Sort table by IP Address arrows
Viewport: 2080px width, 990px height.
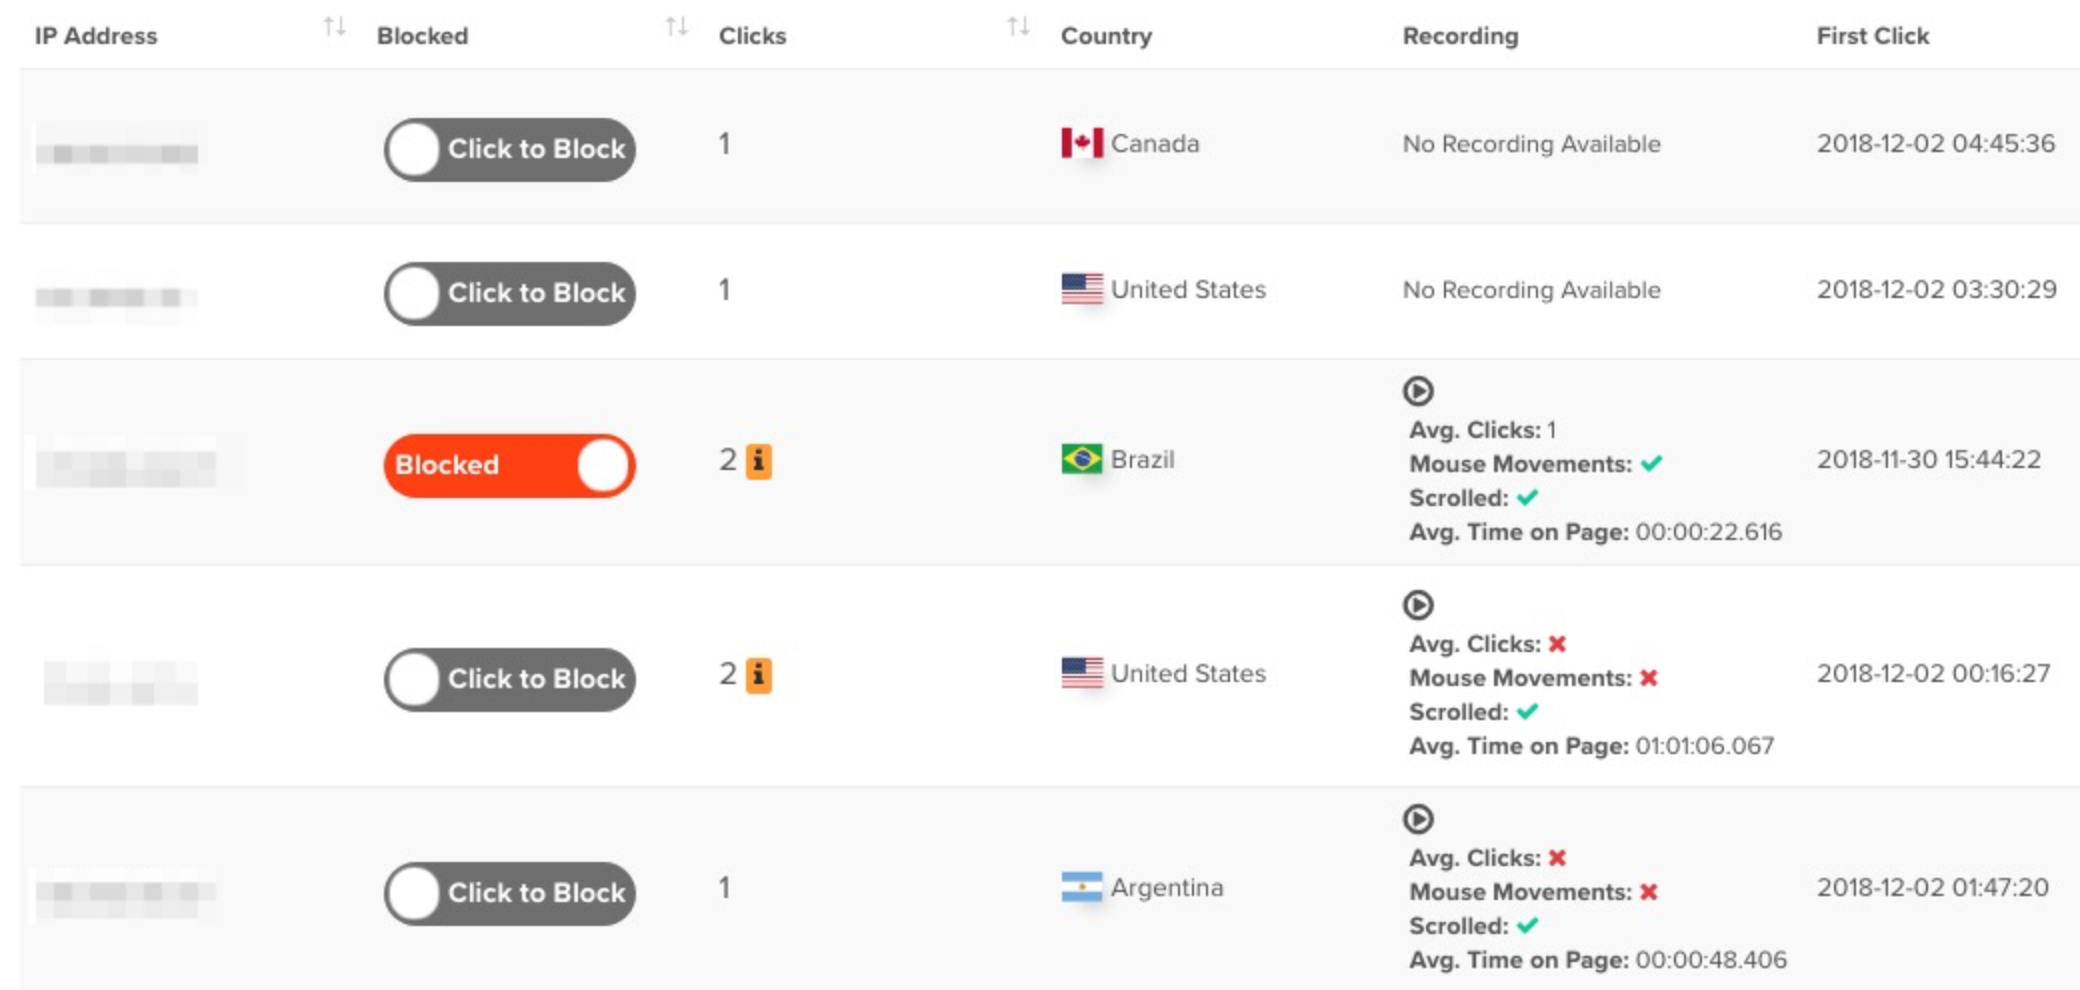point(335,27)
